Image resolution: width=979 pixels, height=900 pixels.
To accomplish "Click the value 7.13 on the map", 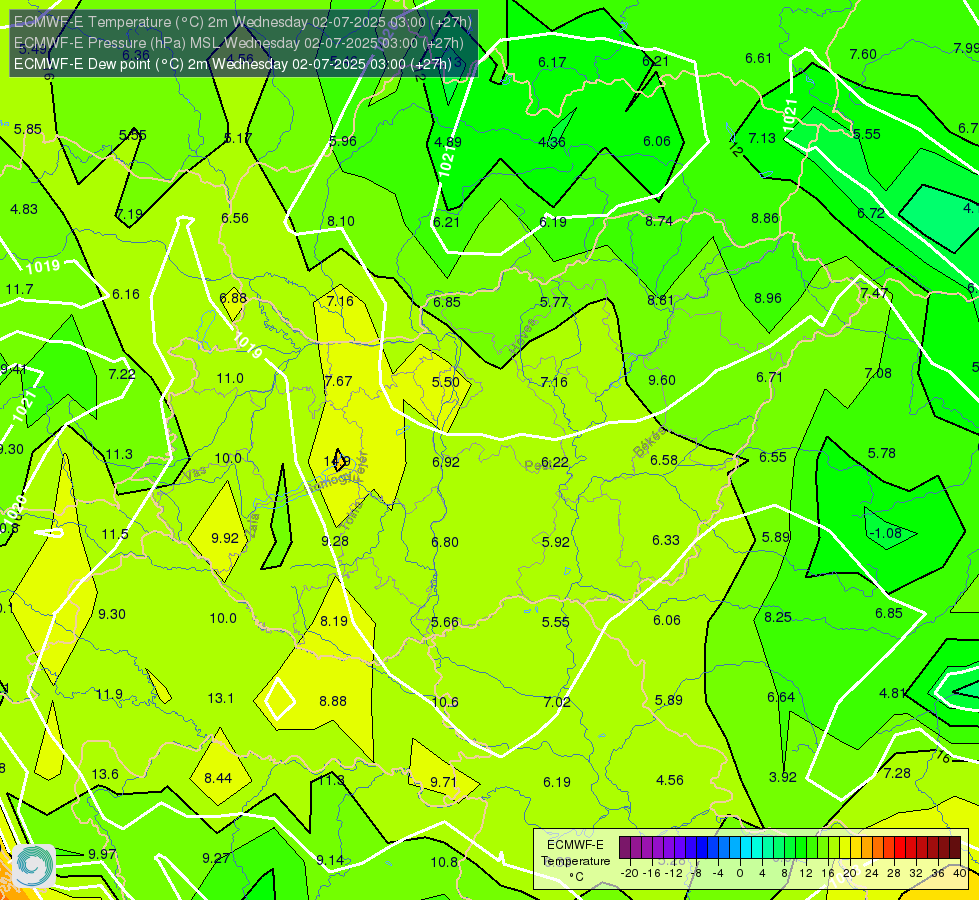I will (x=762, y=138).
